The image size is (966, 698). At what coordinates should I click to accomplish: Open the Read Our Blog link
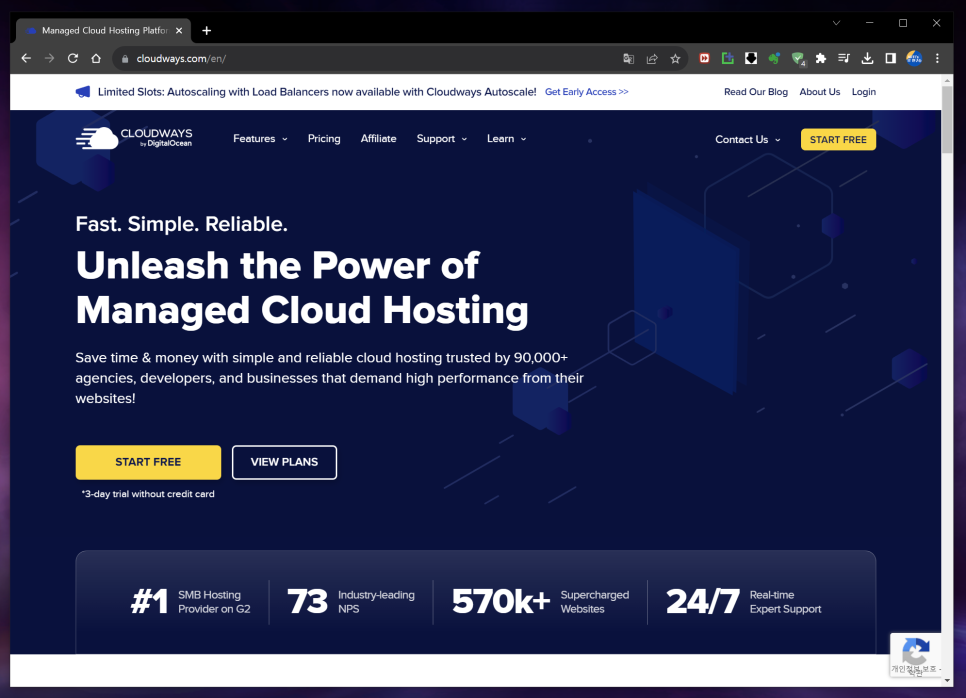(755, 92)
